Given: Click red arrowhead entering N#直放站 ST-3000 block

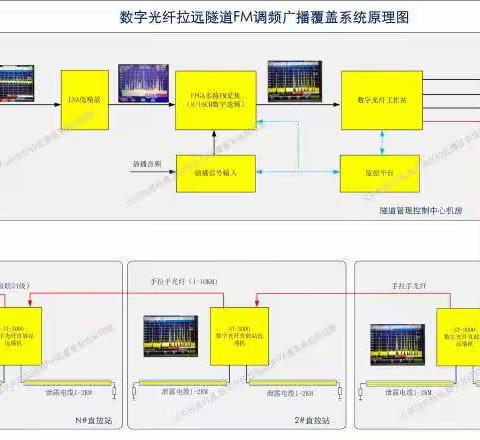Looking at the screenshot, I should [x=30, y=302].
